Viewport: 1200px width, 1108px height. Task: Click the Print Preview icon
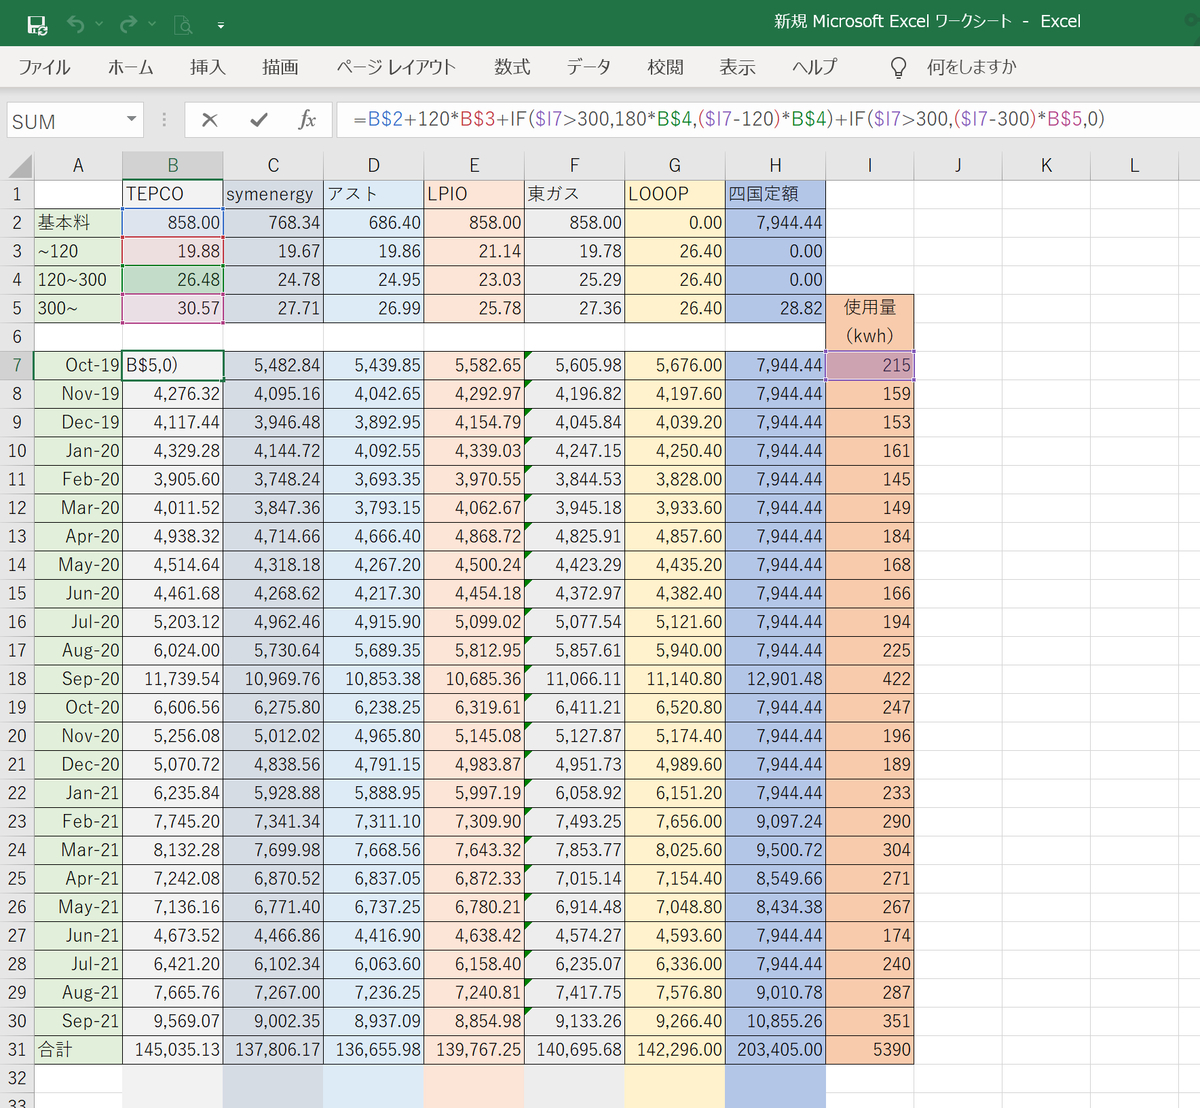click(x=183, y=24)
